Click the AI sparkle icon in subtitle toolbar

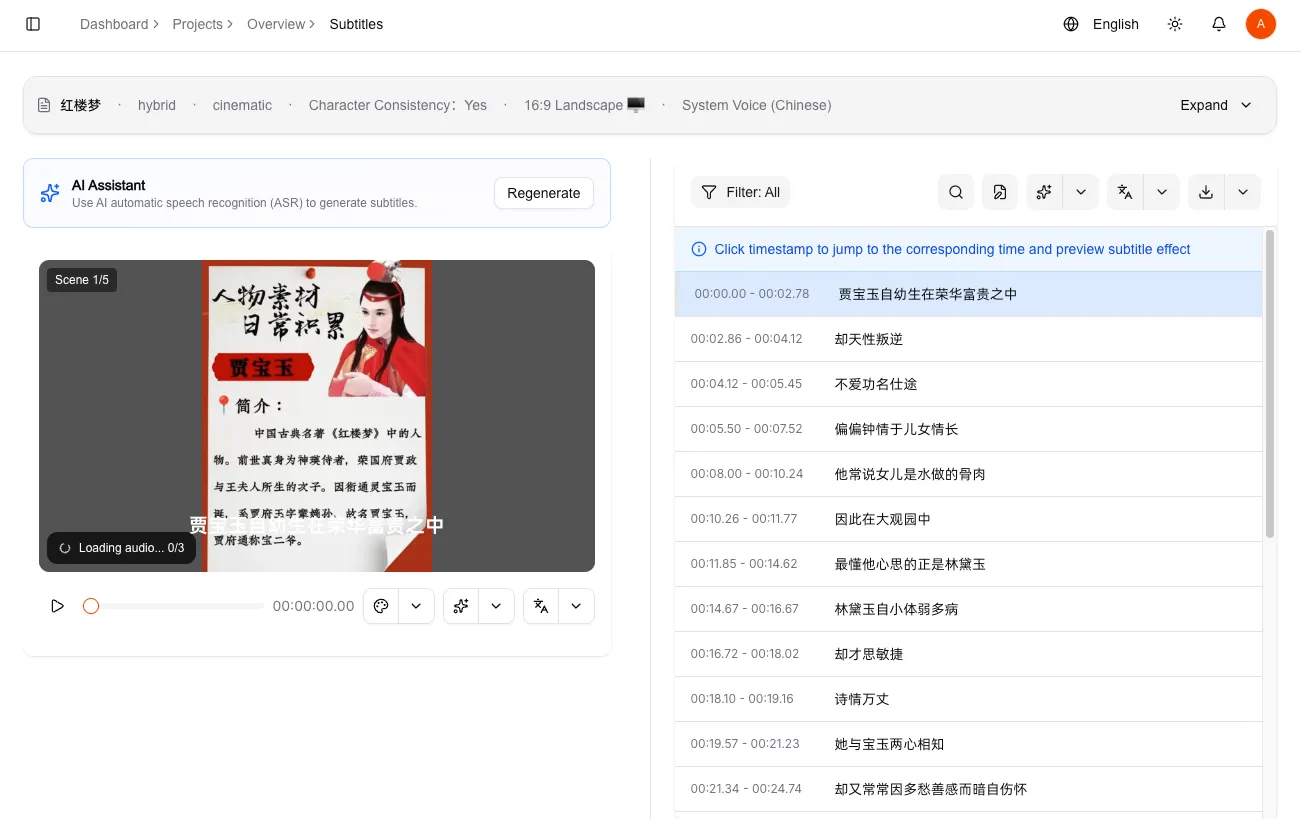(1044, 192)
